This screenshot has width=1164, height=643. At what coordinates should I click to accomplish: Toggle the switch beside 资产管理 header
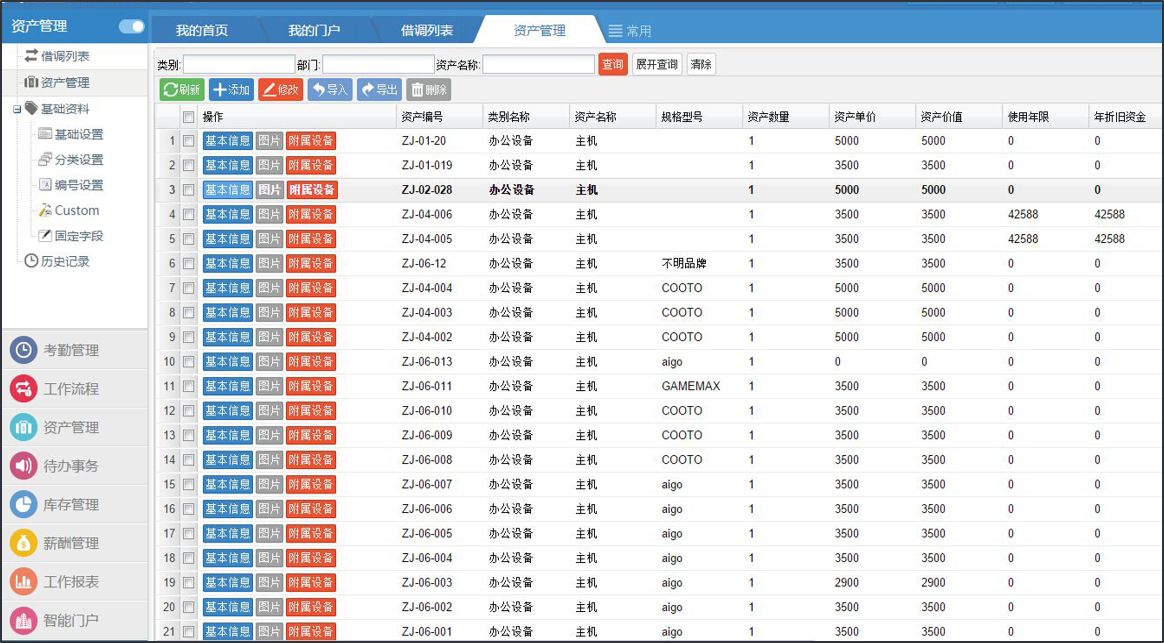[131, 27]
